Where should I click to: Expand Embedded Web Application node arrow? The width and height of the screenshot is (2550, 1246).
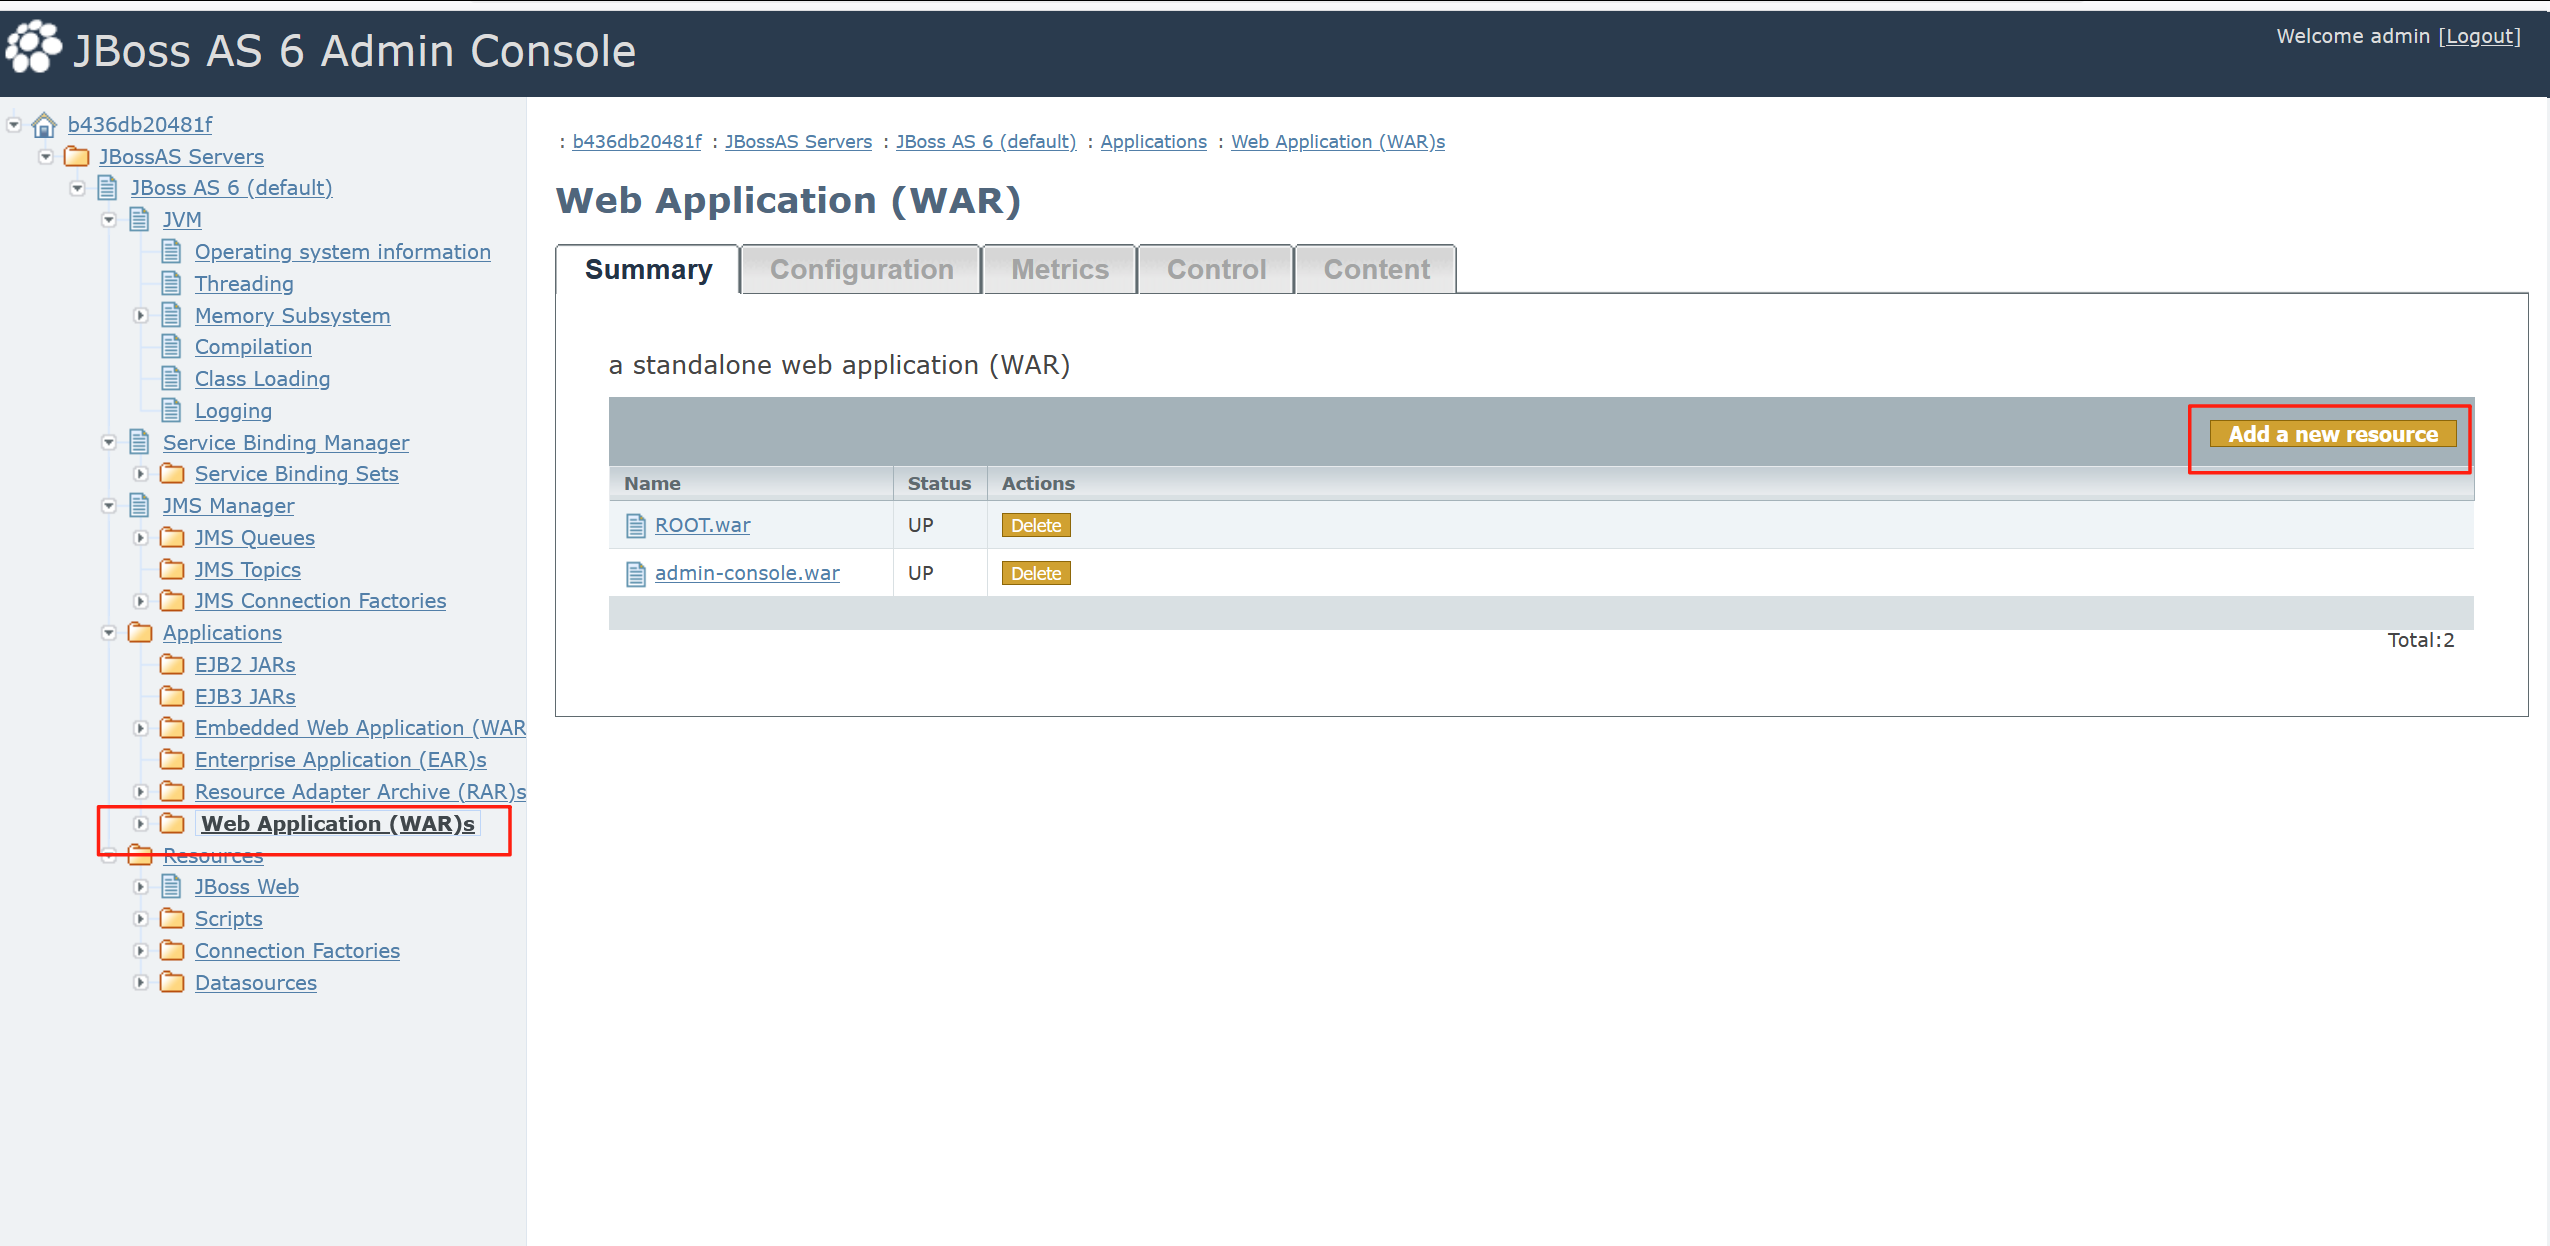141,728
